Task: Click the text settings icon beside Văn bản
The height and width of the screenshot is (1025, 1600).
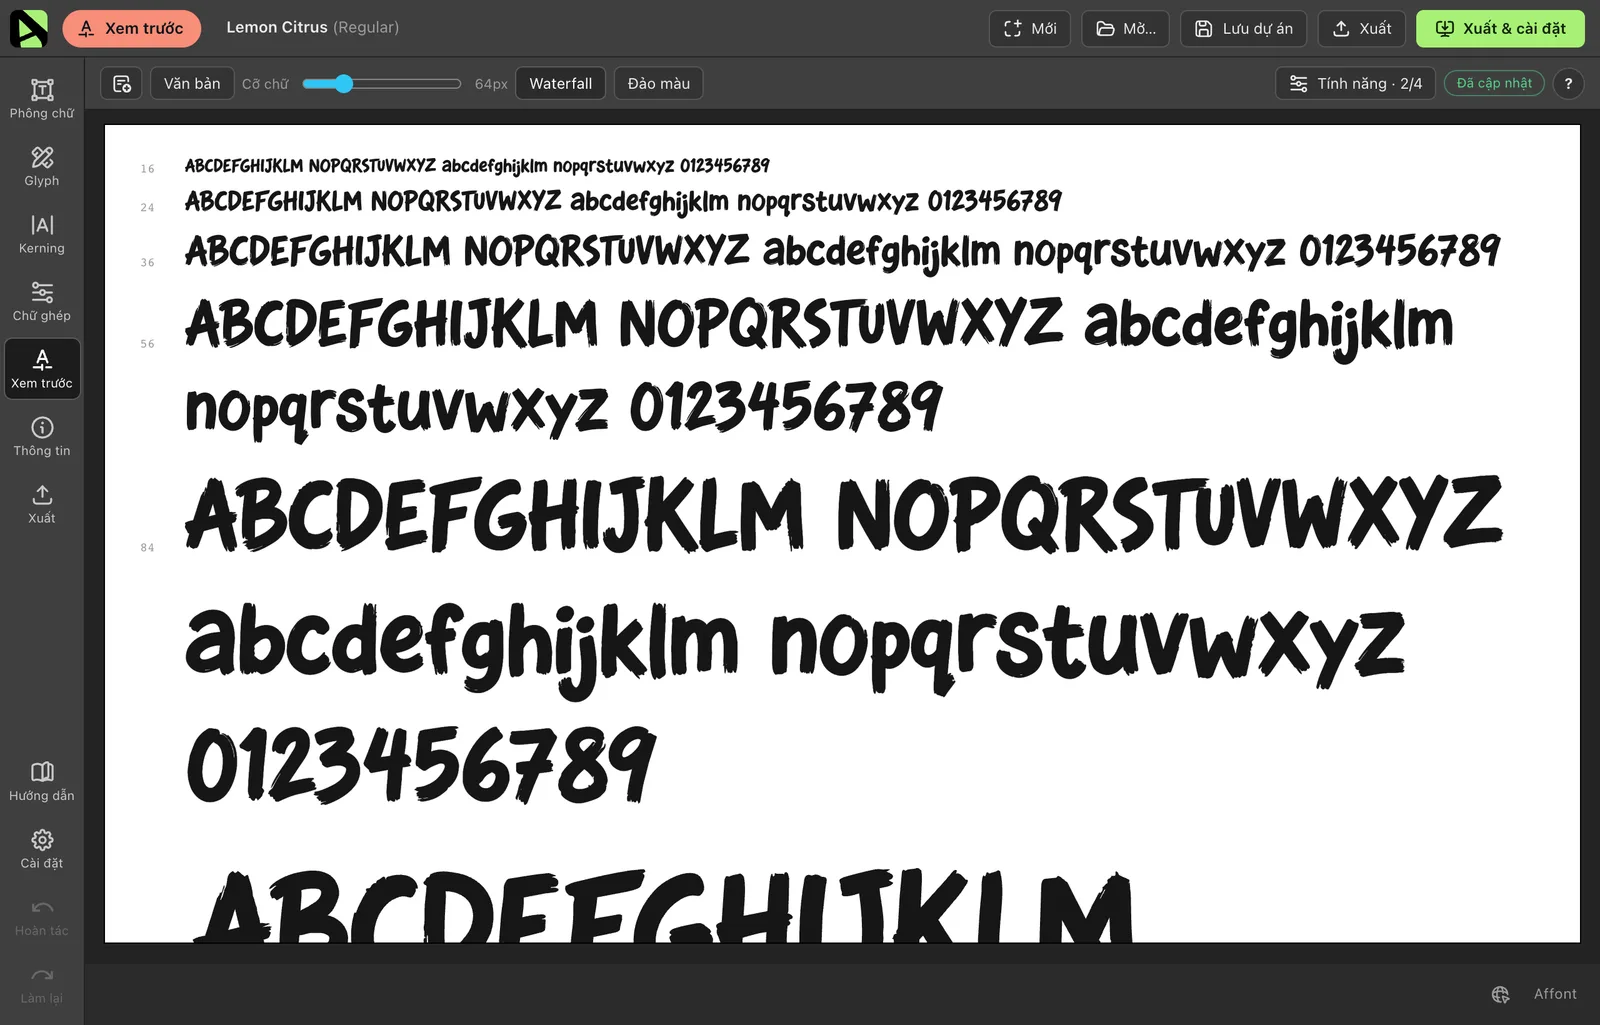Action: (x=121, y=84)
